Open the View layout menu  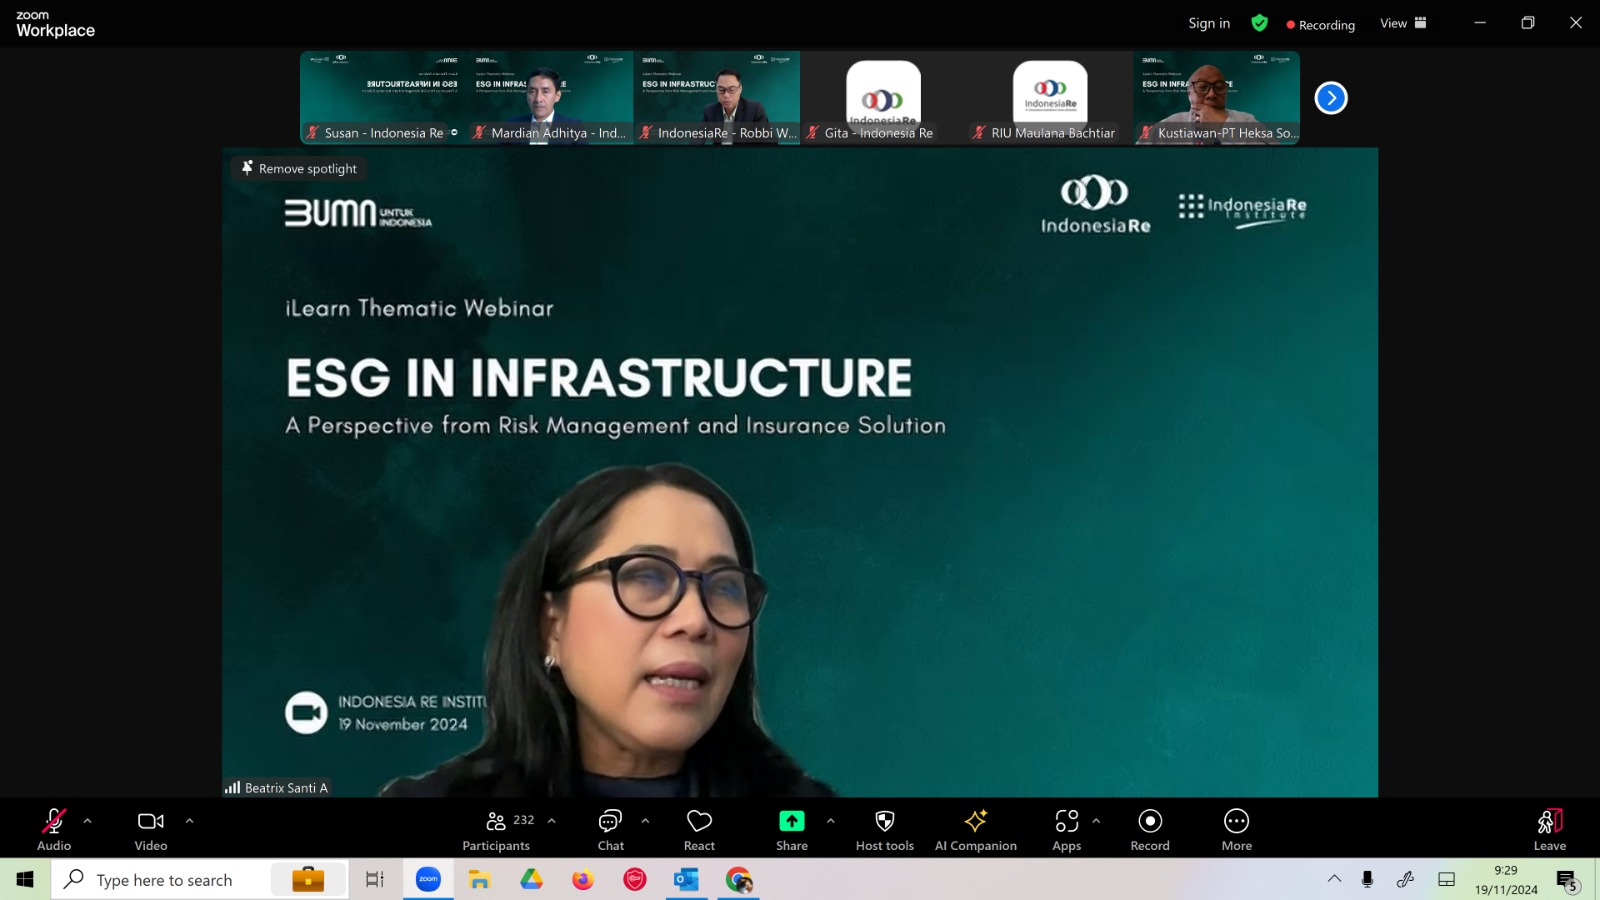[x=1403, y=23]
